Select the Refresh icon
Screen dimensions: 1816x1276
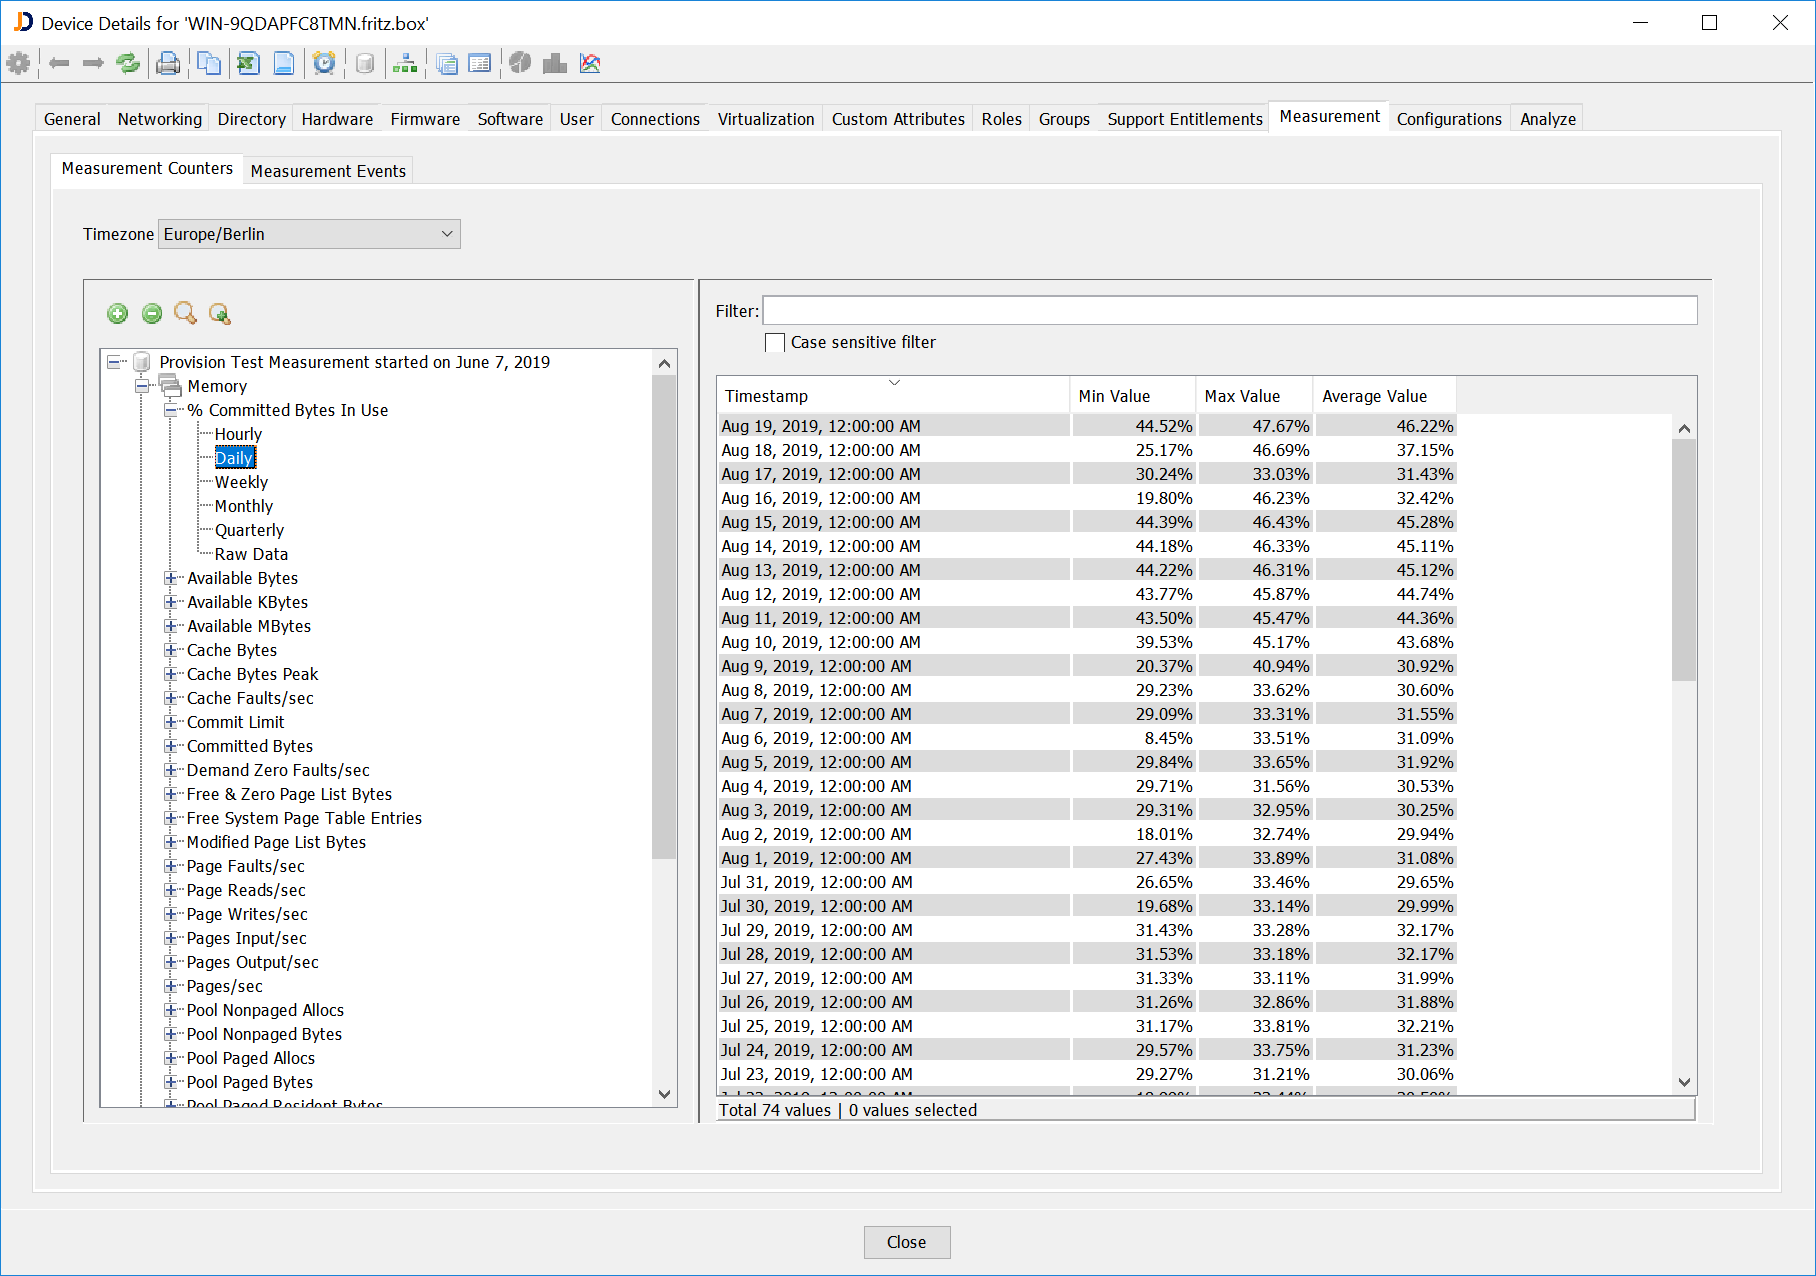point(128,63)
